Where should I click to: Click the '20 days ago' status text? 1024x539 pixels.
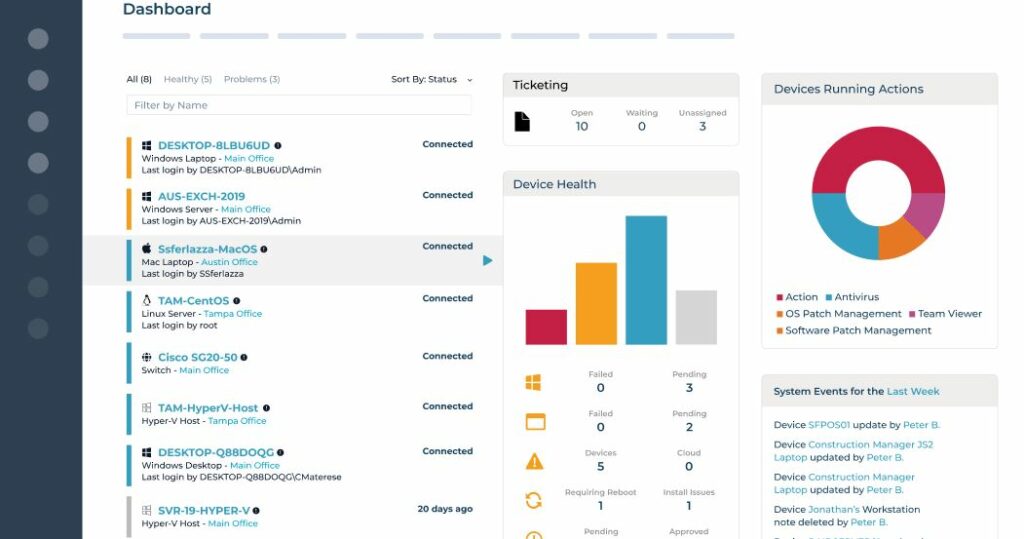click(445, 509)
